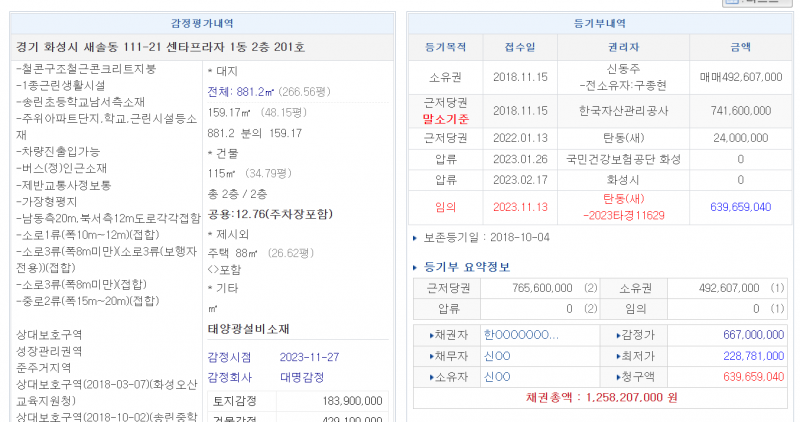Click the arrow bullet beside 등기부 요약정보
The width and height of the screenshot is (800, 422).
416,267
